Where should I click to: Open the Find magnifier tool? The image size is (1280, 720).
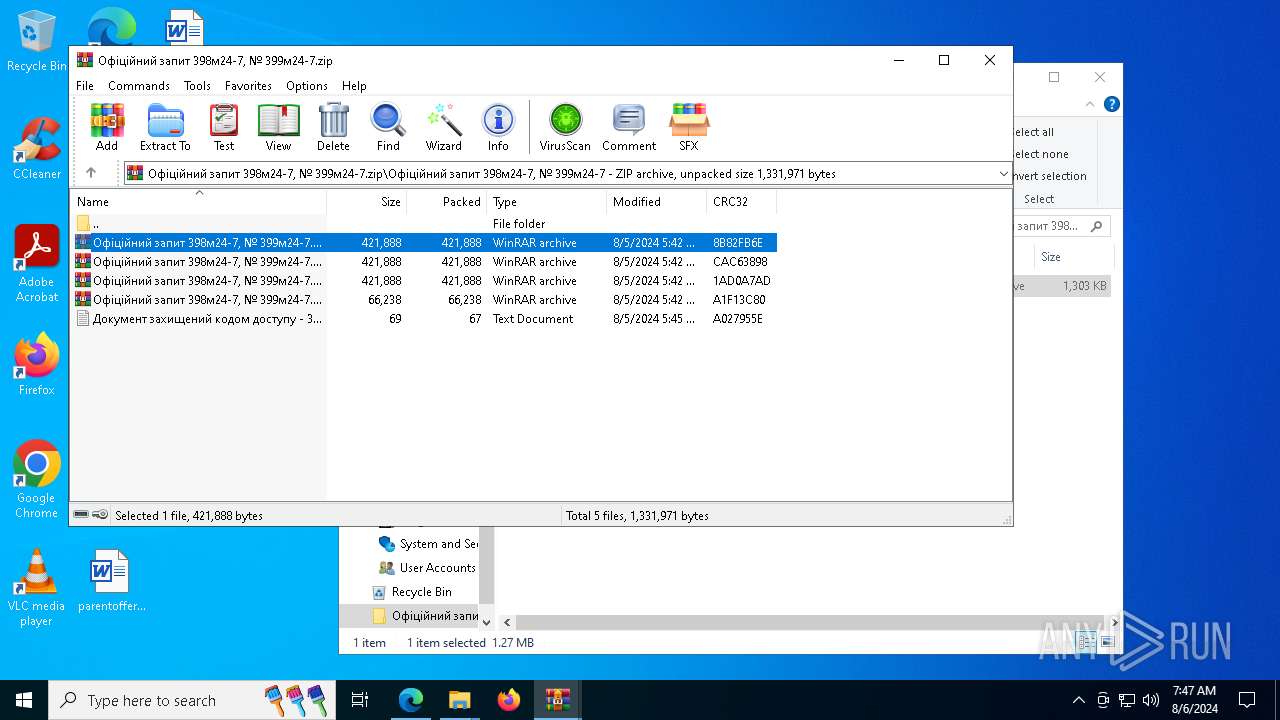(388, 127)
